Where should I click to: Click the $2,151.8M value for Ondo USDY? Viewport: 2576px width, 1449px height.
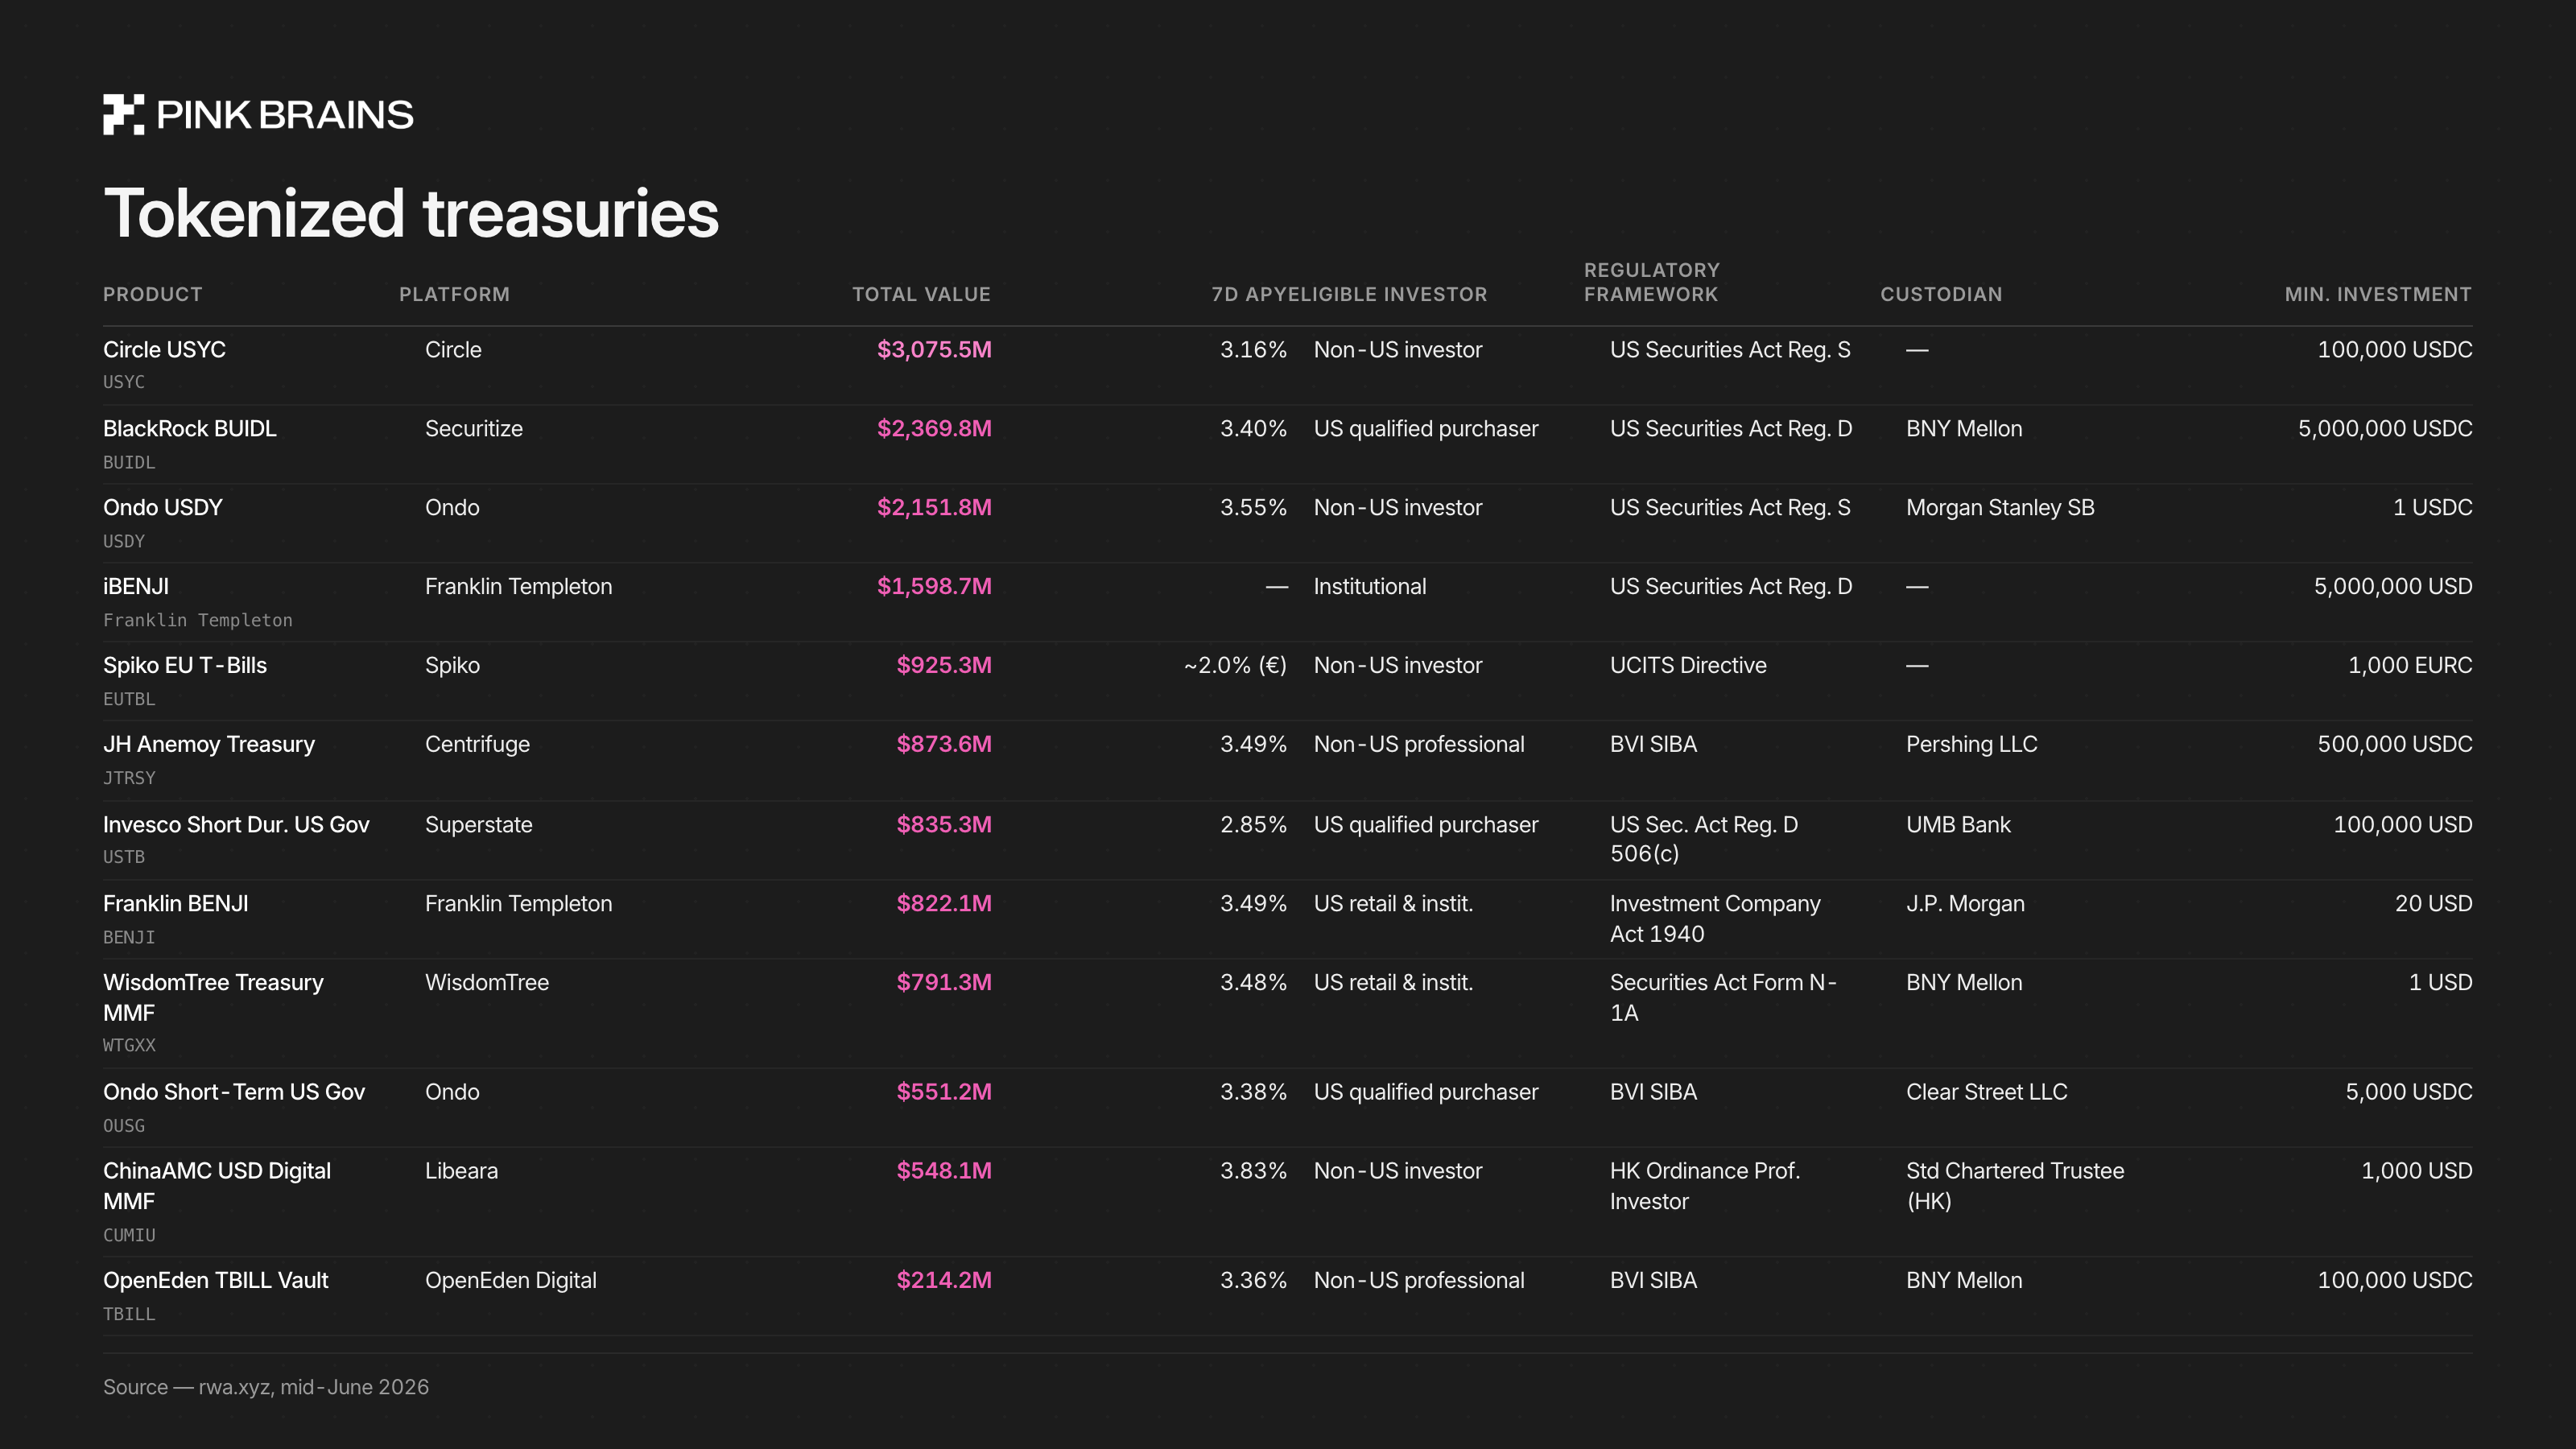coord(934,508)
